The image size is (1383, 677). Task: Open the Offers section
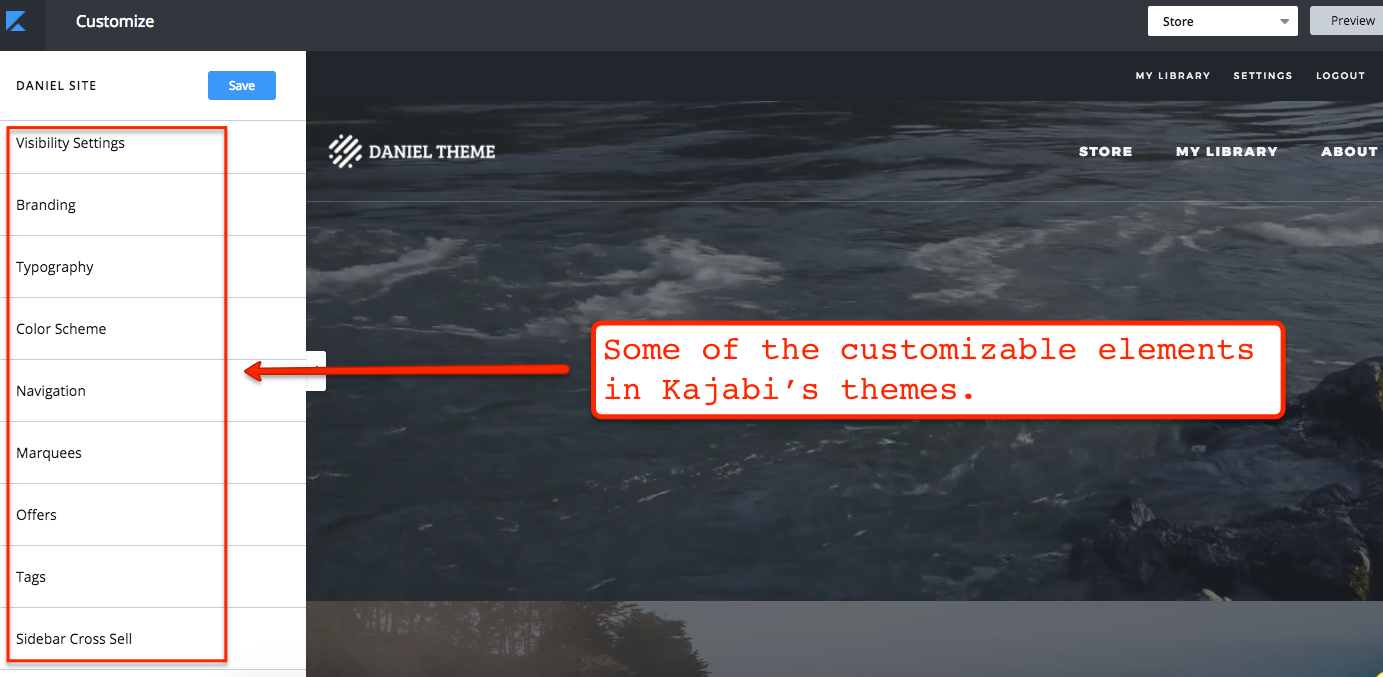tap(153, 515)
